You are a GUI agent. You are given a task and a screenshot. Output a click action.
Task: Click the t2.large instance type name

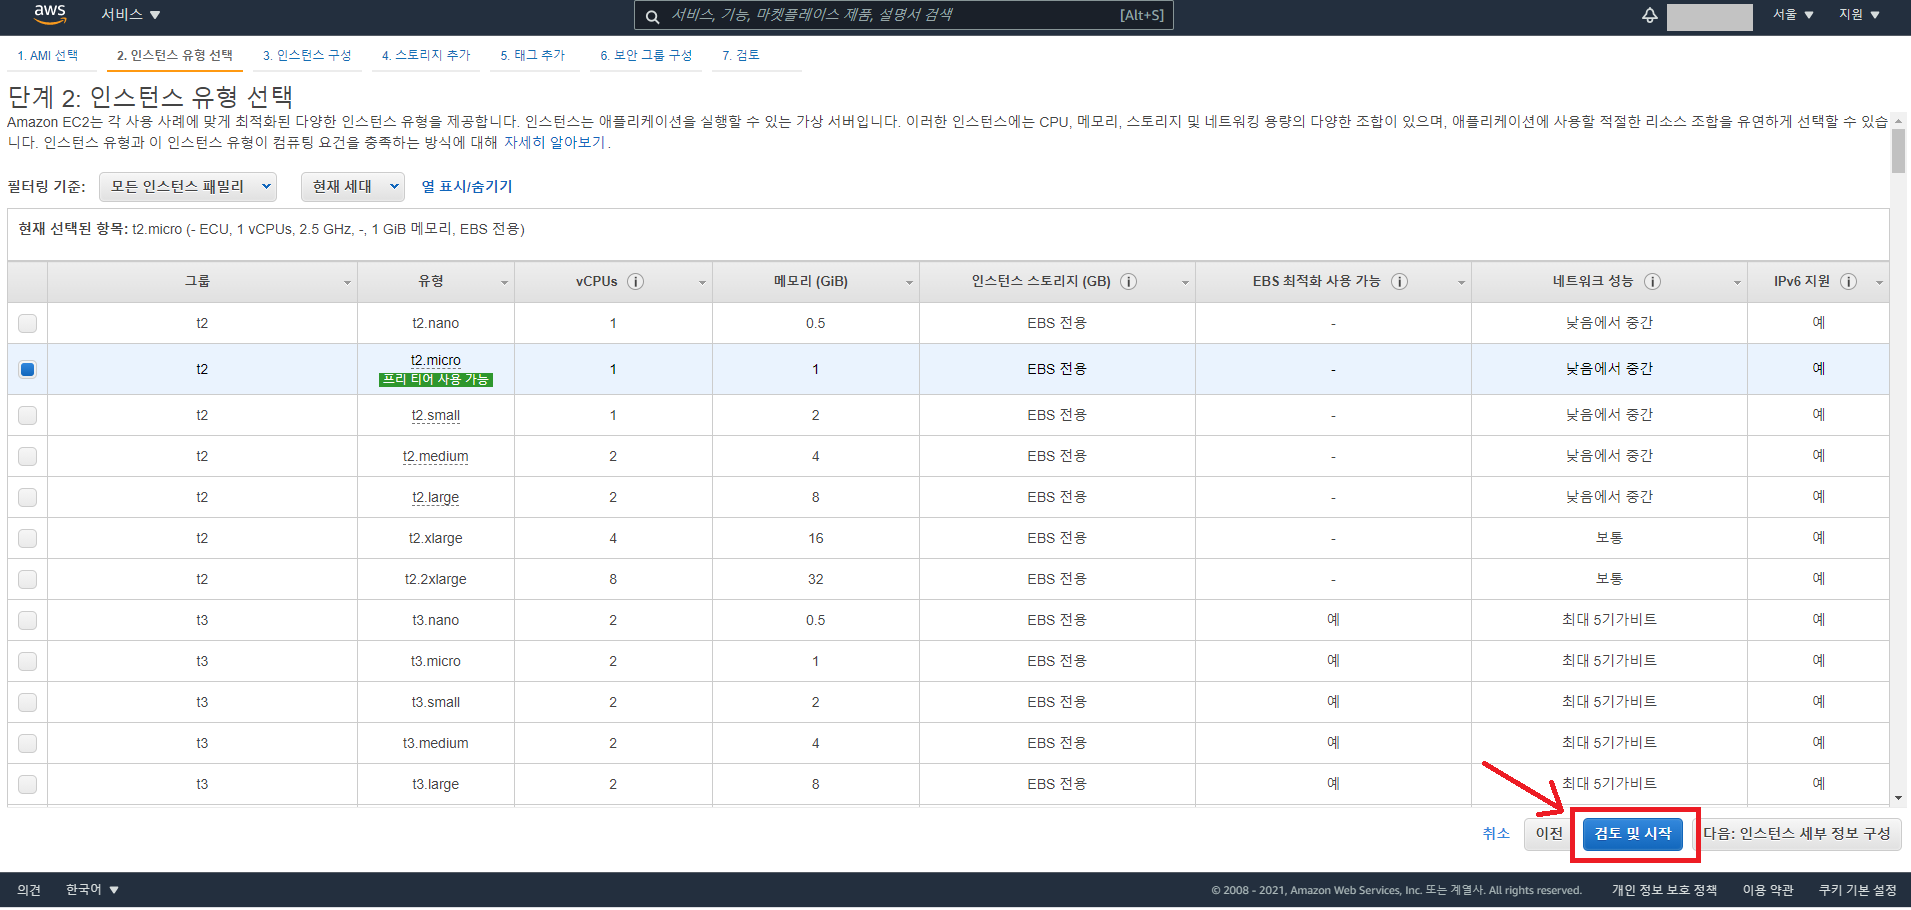pos(436,497)
